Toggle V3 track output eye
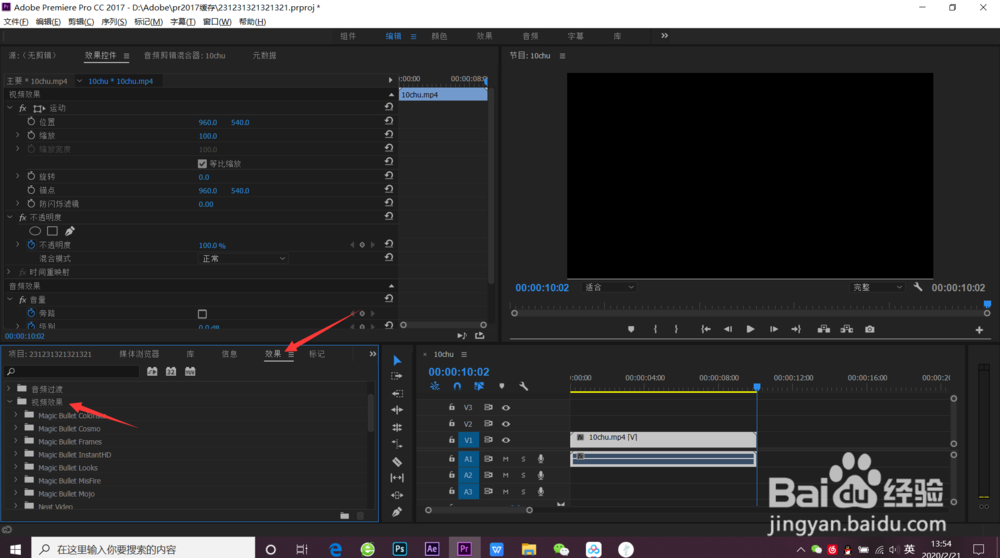 pos(506,407)
